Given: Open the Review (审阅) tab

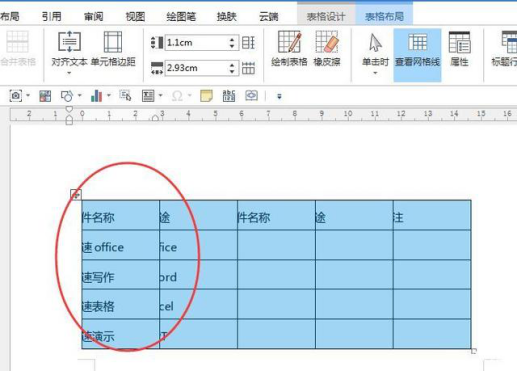Looking at the screenshot, I should [94, 16].
